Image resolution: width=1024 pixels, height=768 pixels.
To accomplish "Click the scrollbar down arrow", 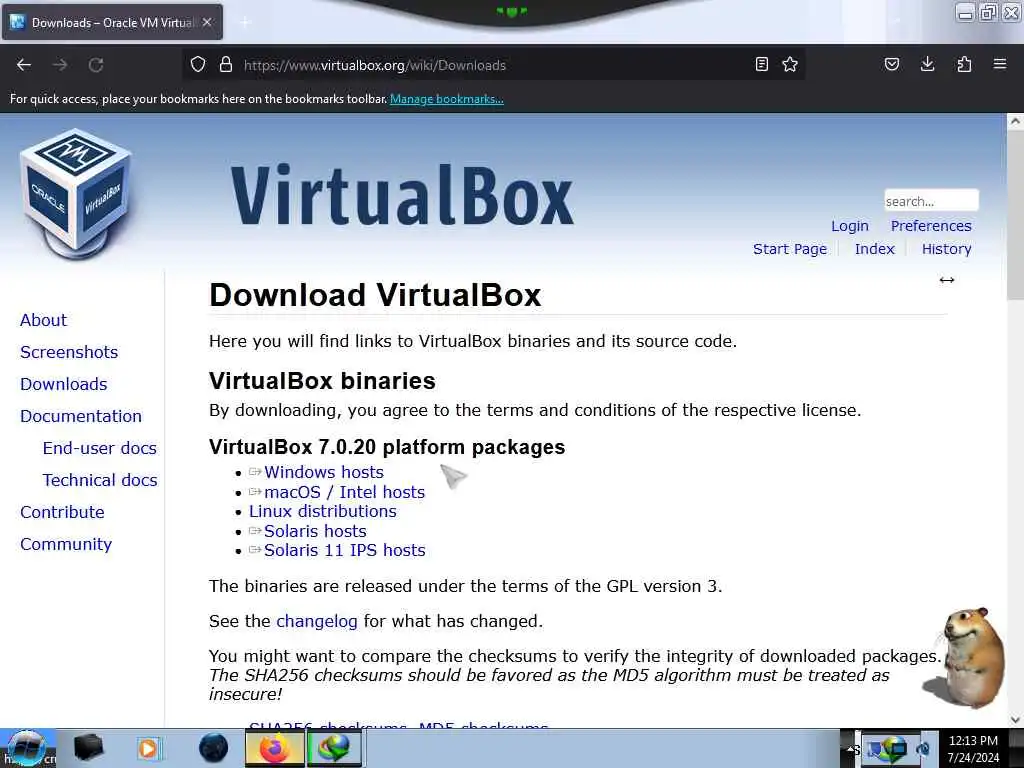I will [x=1015, y=720].
